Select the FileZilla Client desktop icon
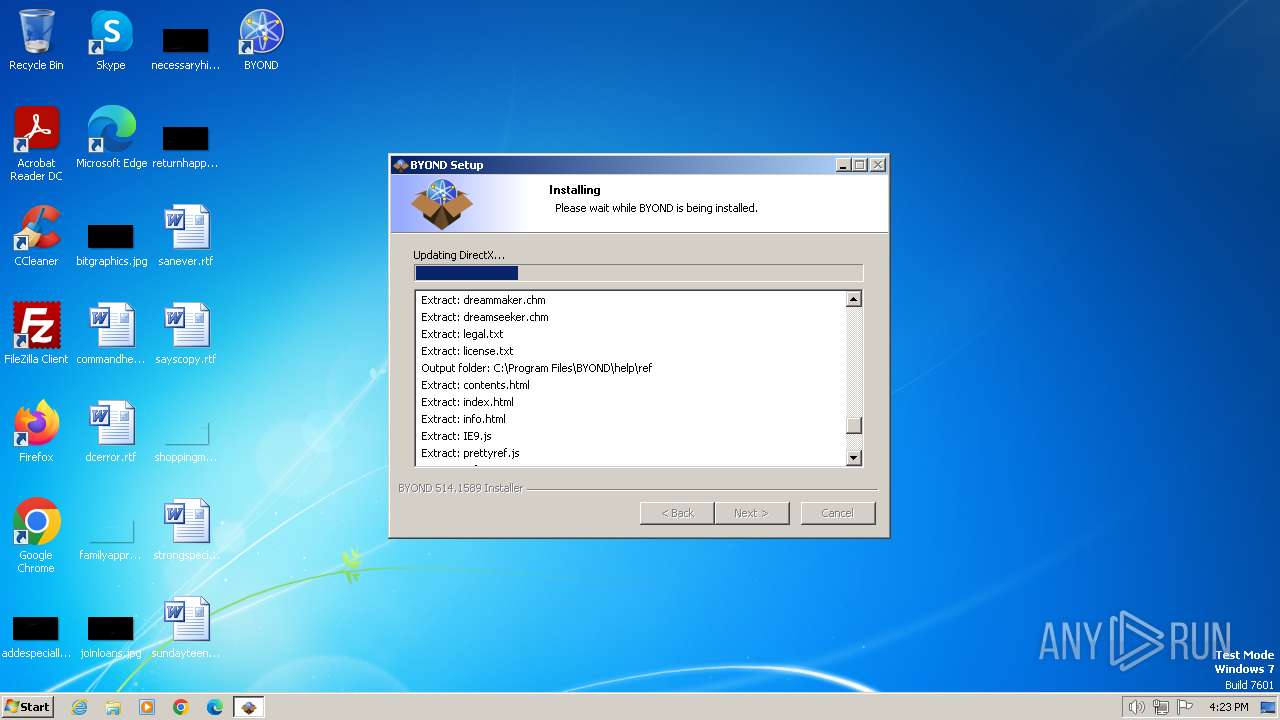 coord(36,334)
